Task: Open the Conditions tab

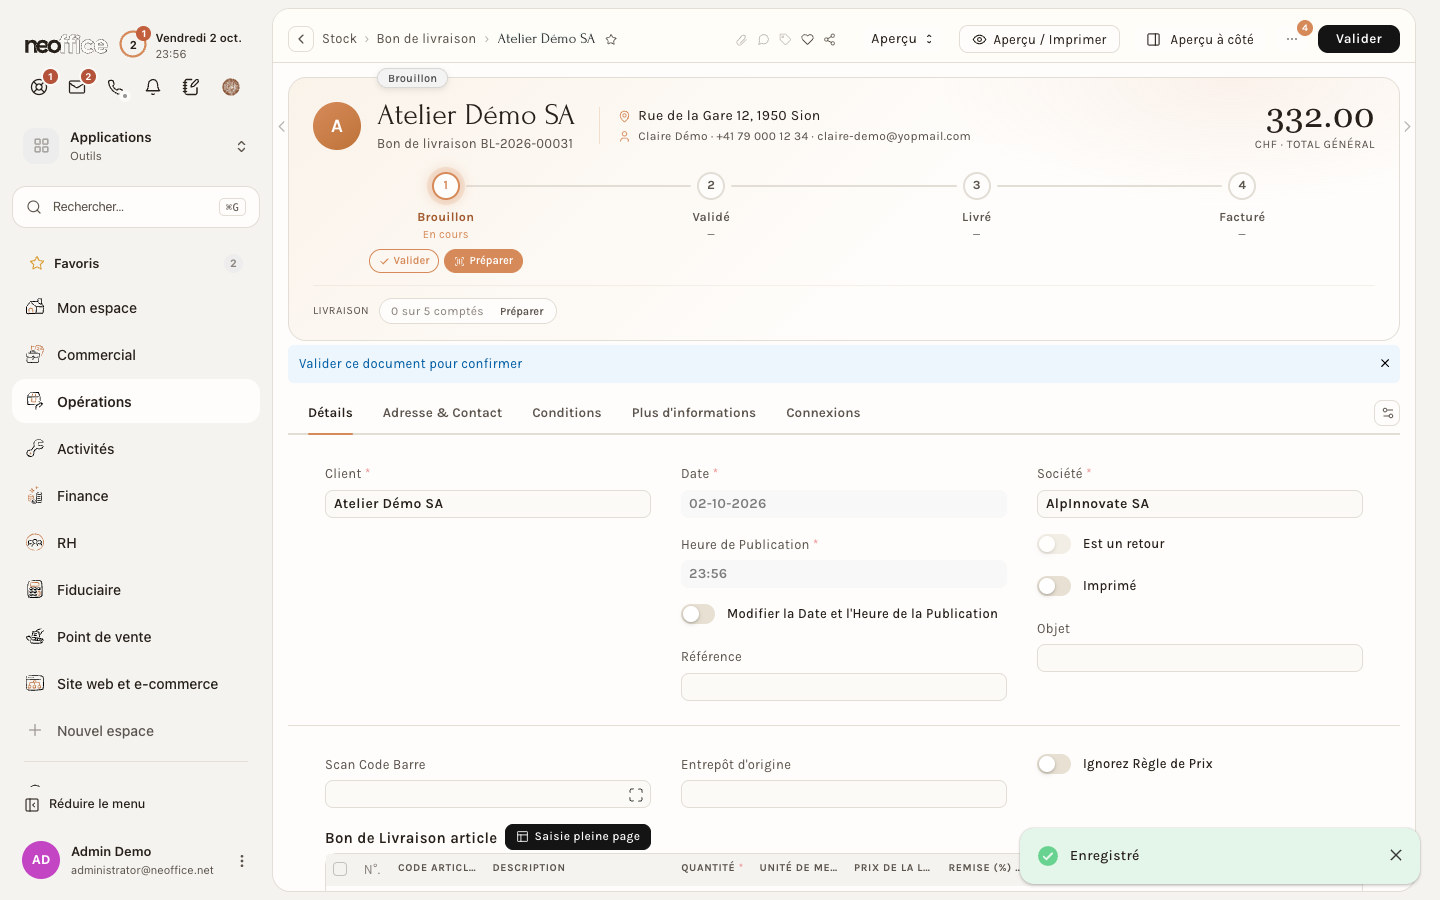Action: tap(567, 413)
